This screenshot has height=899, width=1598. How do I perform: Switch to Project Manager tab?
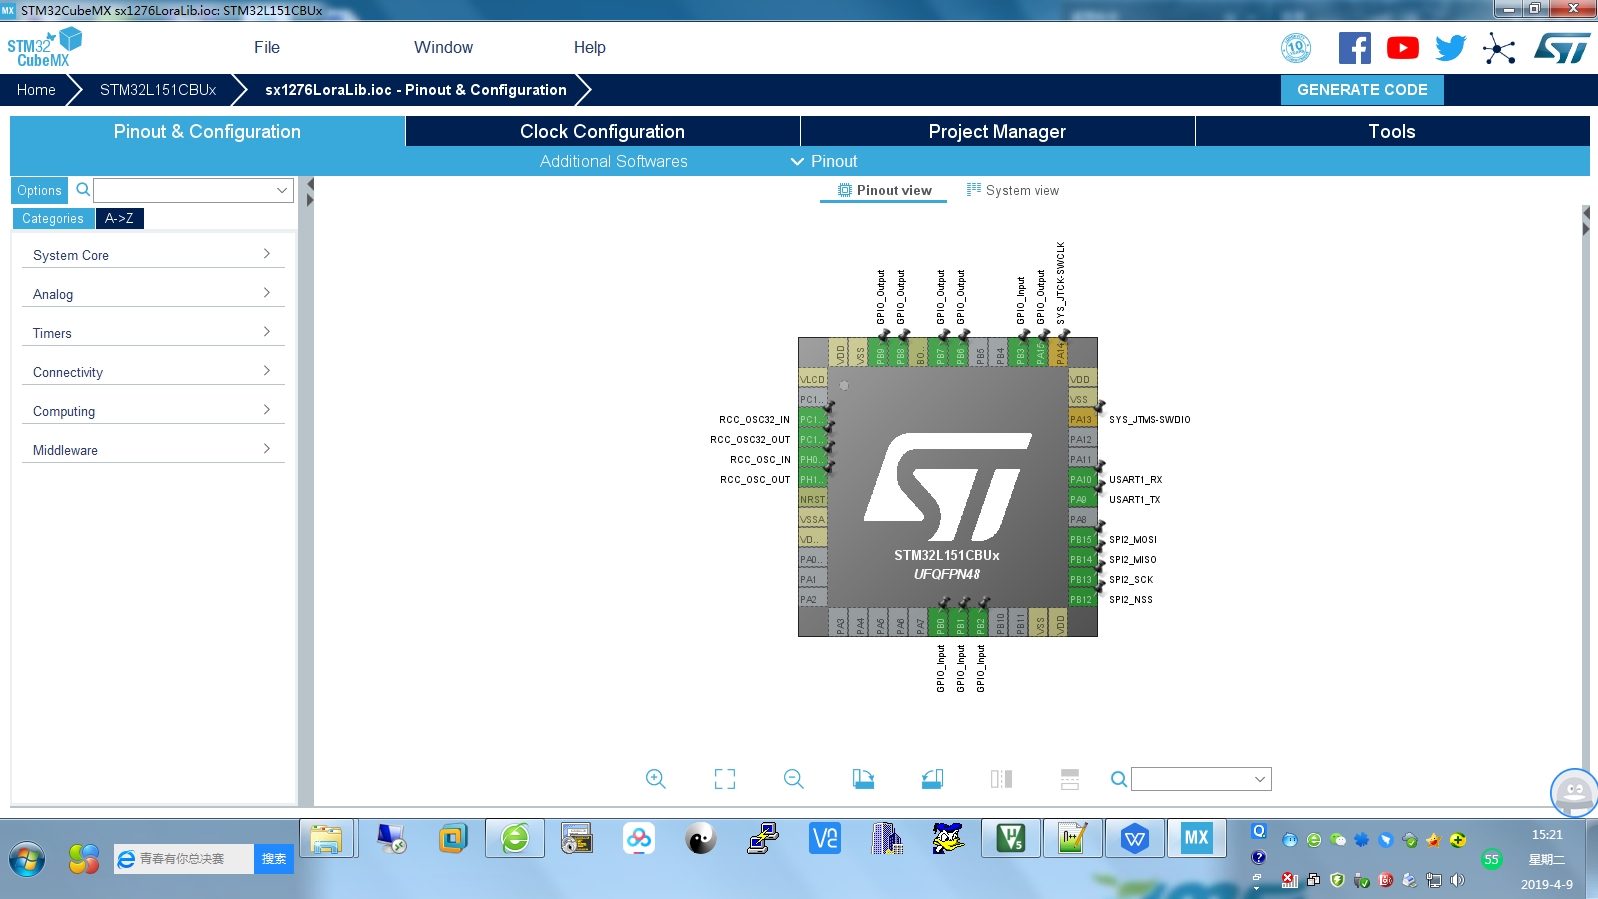pyautogui.click(x=997, y=131)
